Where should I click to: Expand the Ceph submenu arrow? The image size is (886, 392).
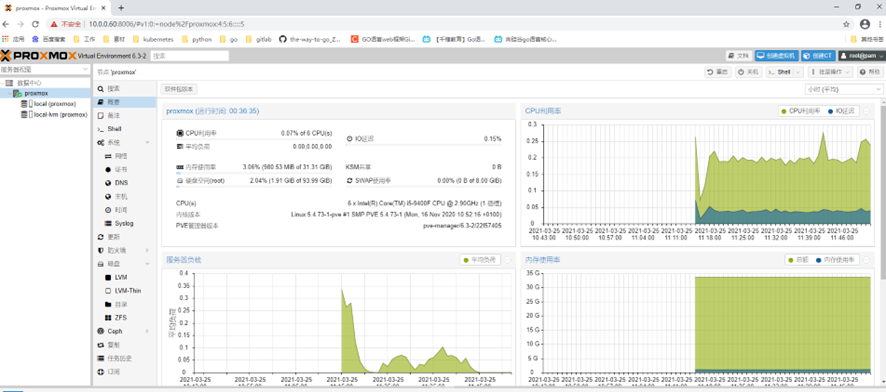pos(147,331)
